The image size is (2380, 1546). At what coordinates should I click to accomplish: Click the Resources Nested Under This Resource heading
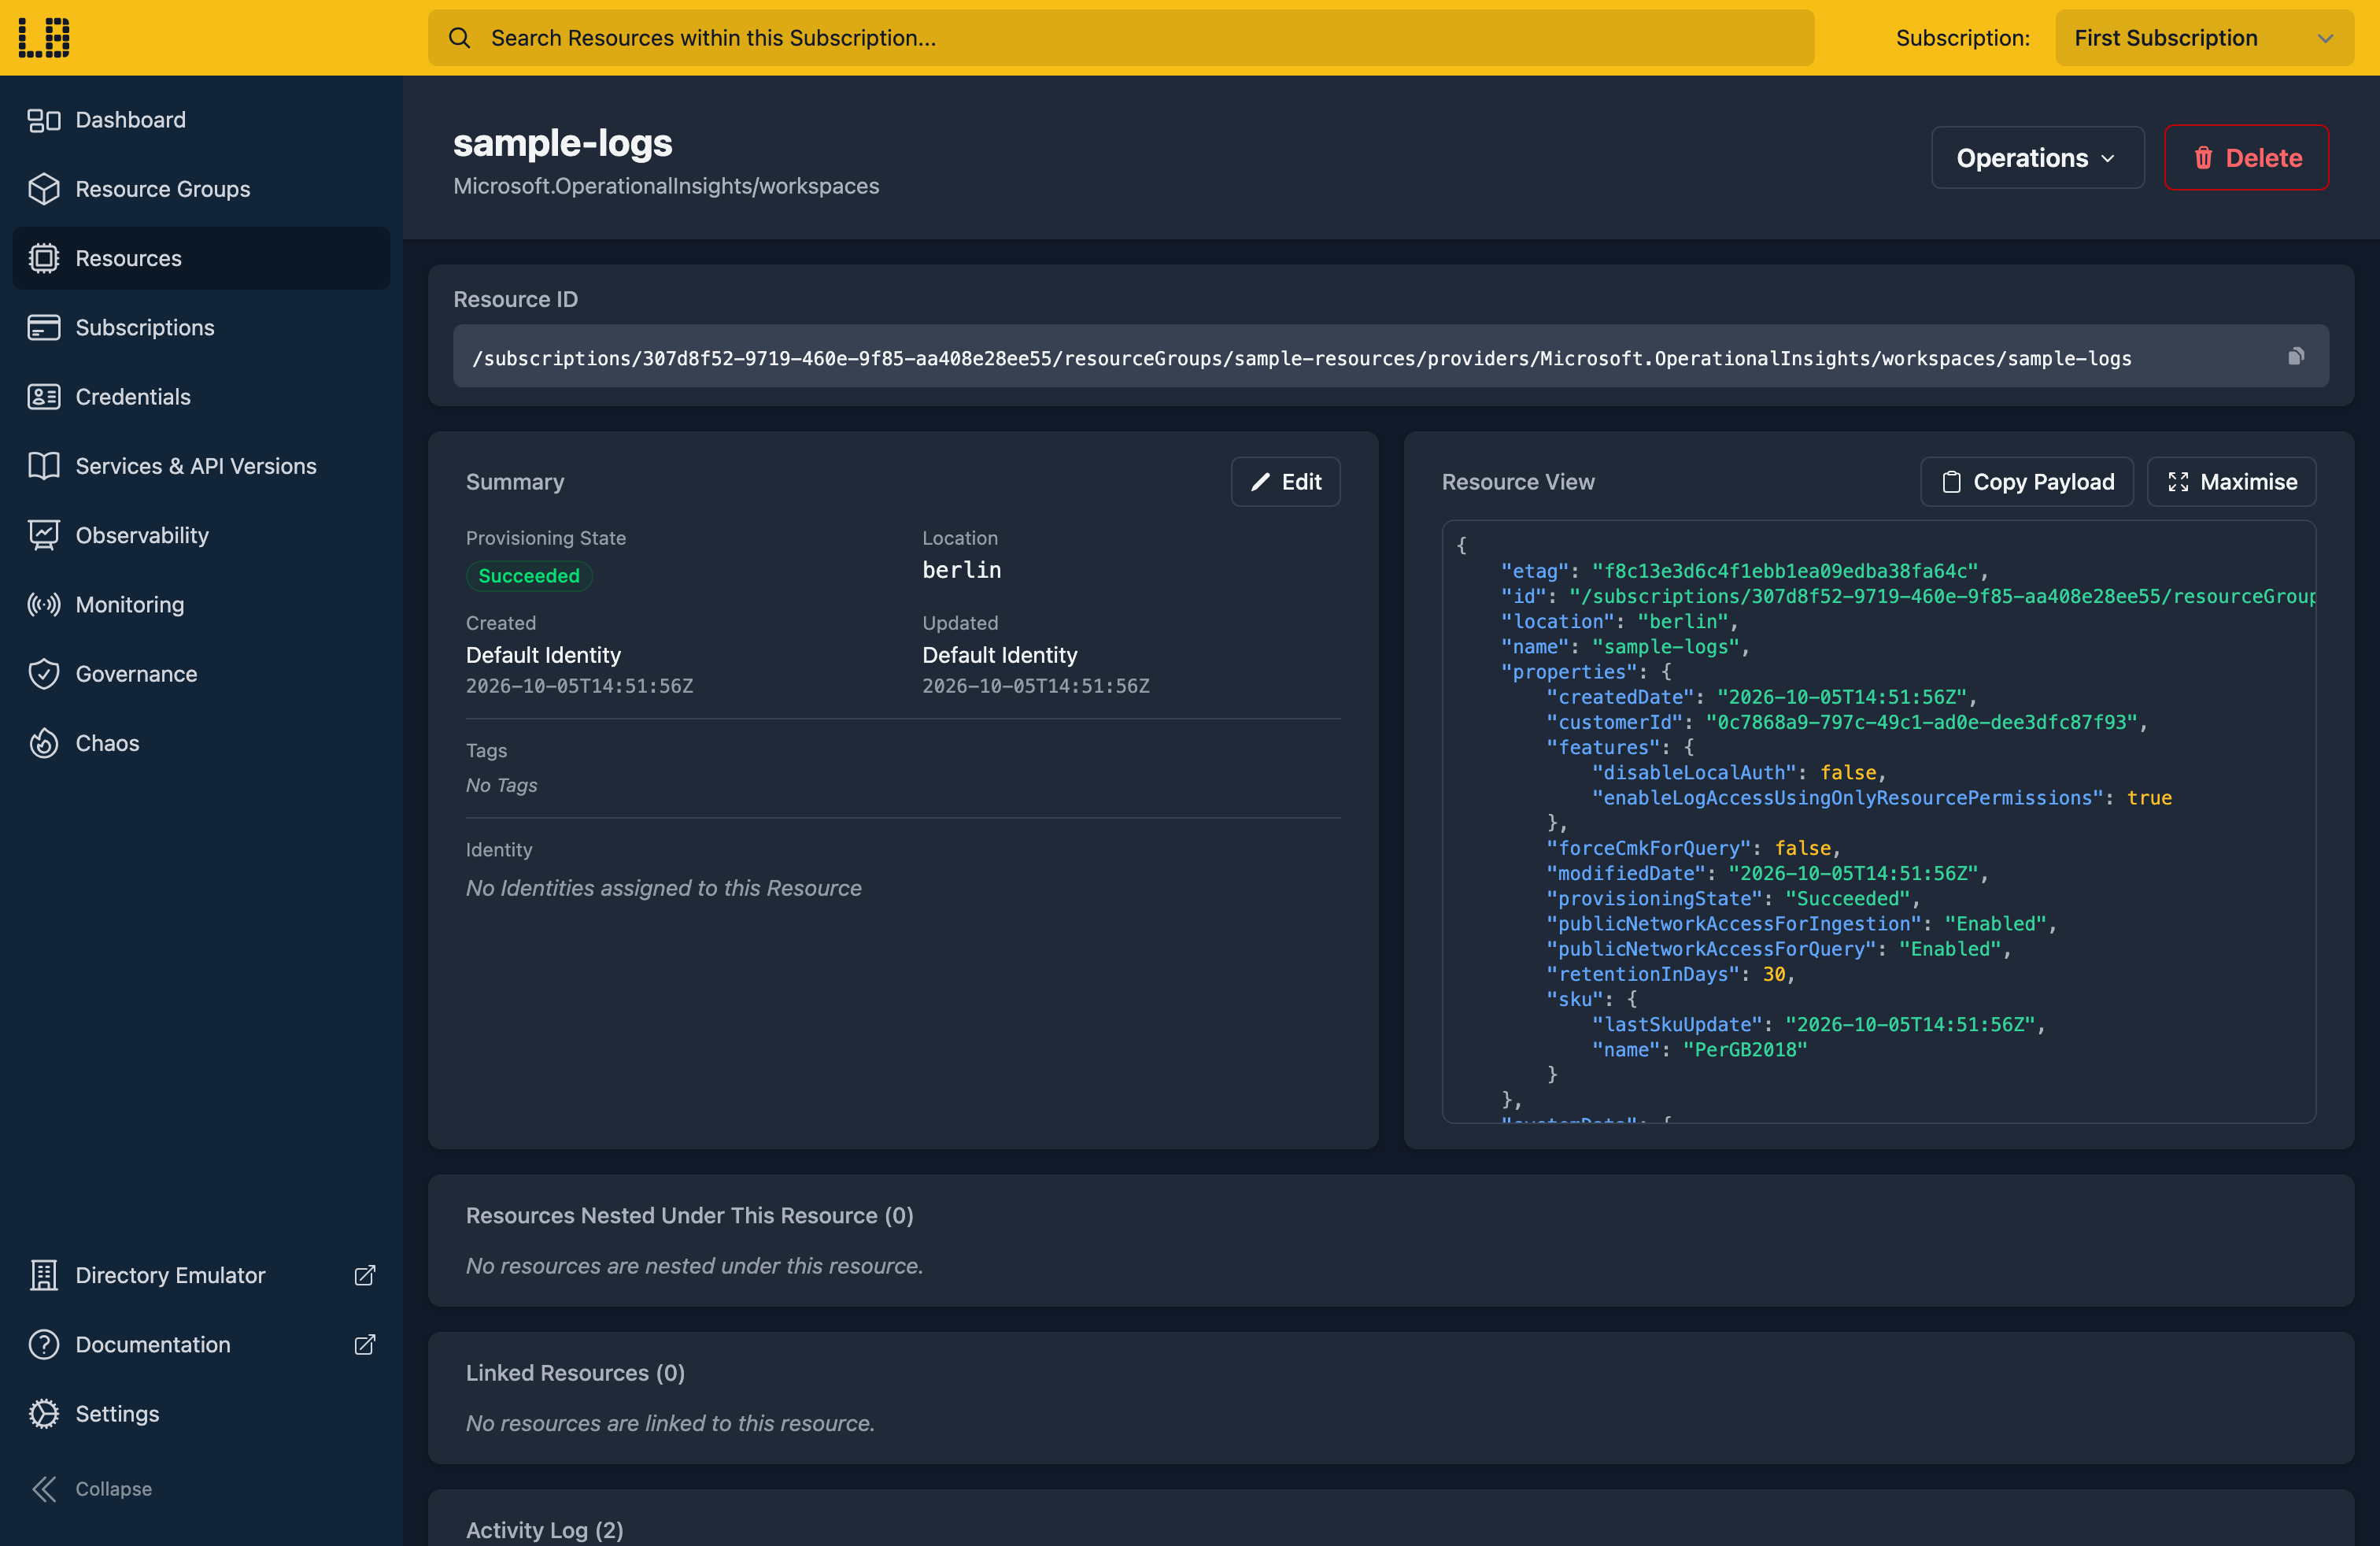(x=689, y=1215)
